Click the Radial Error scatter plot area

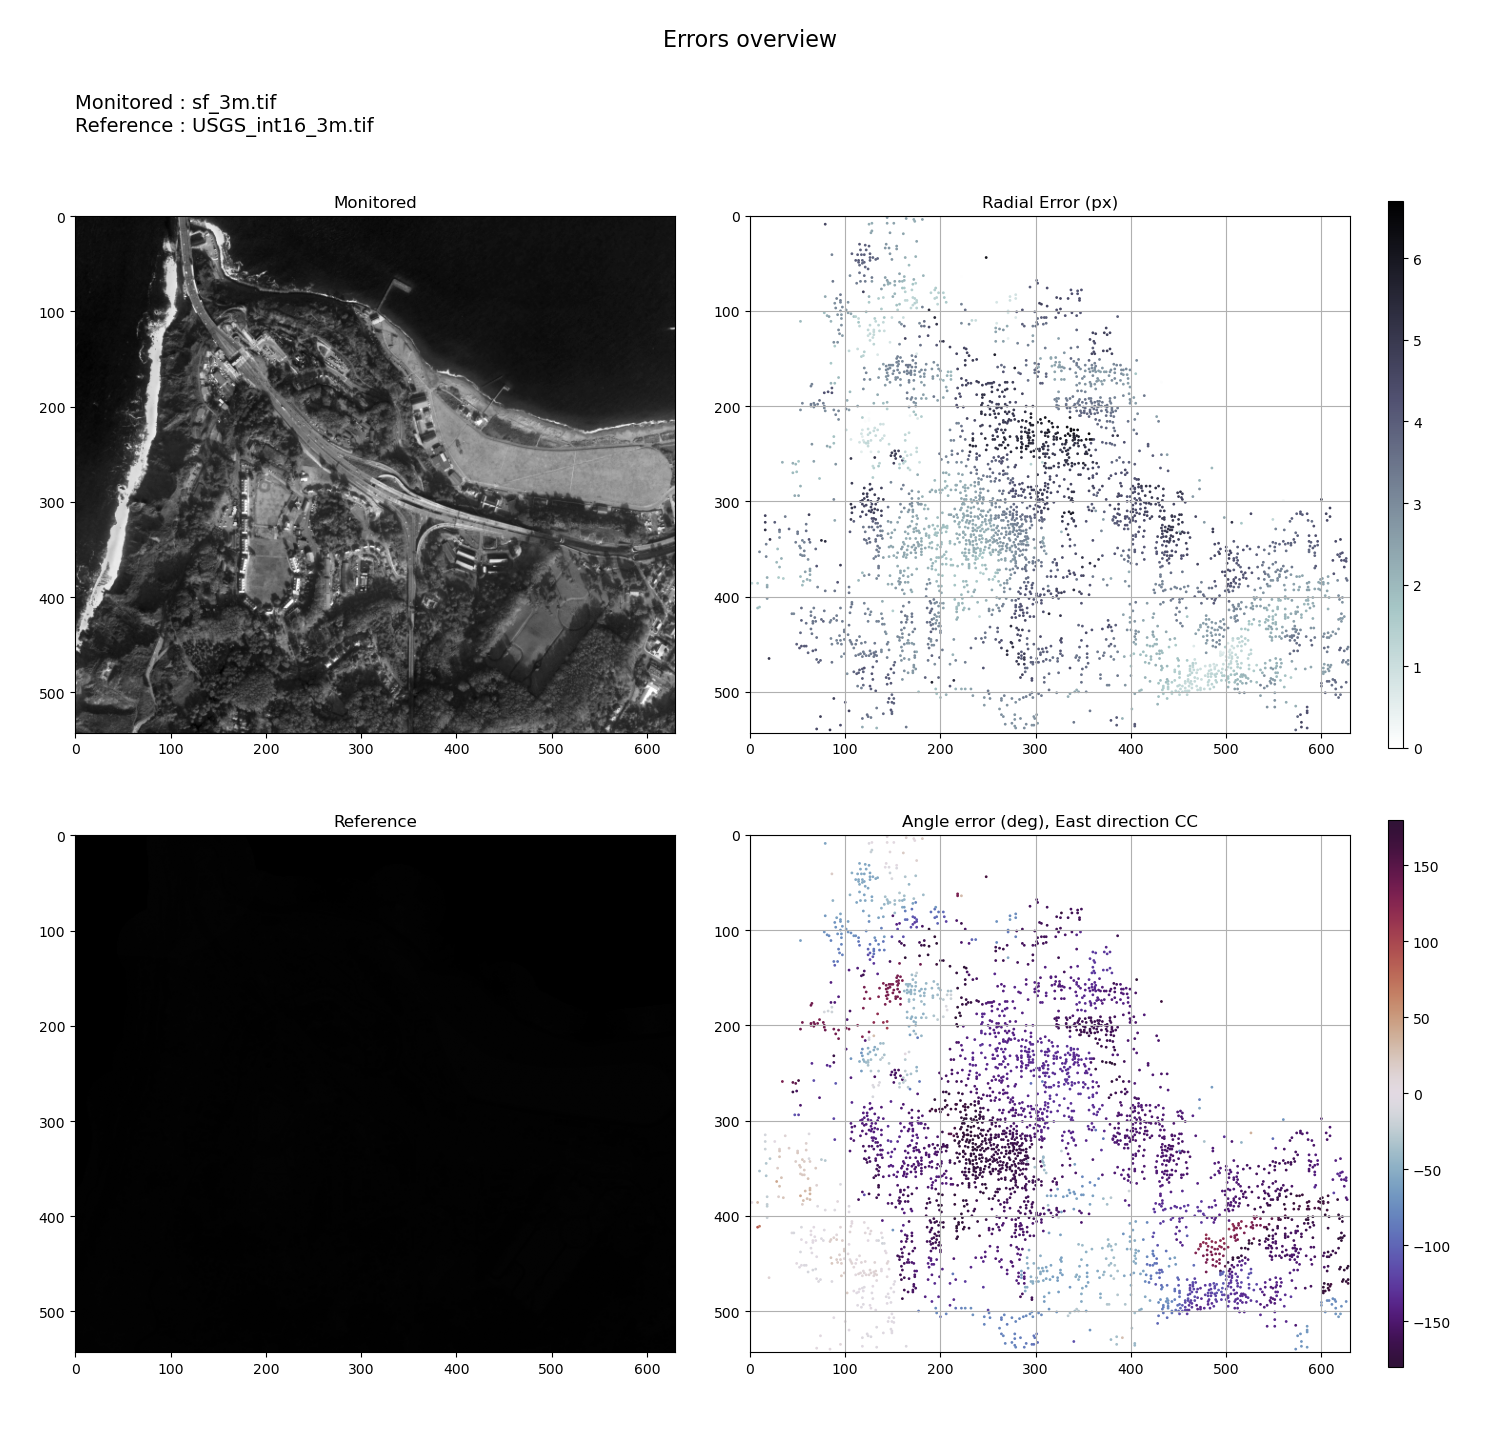[x=1049, y=474]
